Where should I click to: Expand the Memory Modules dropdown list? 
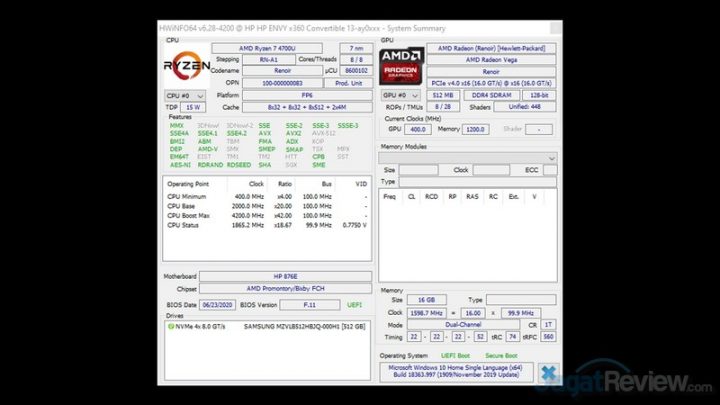tap(468, 158)
